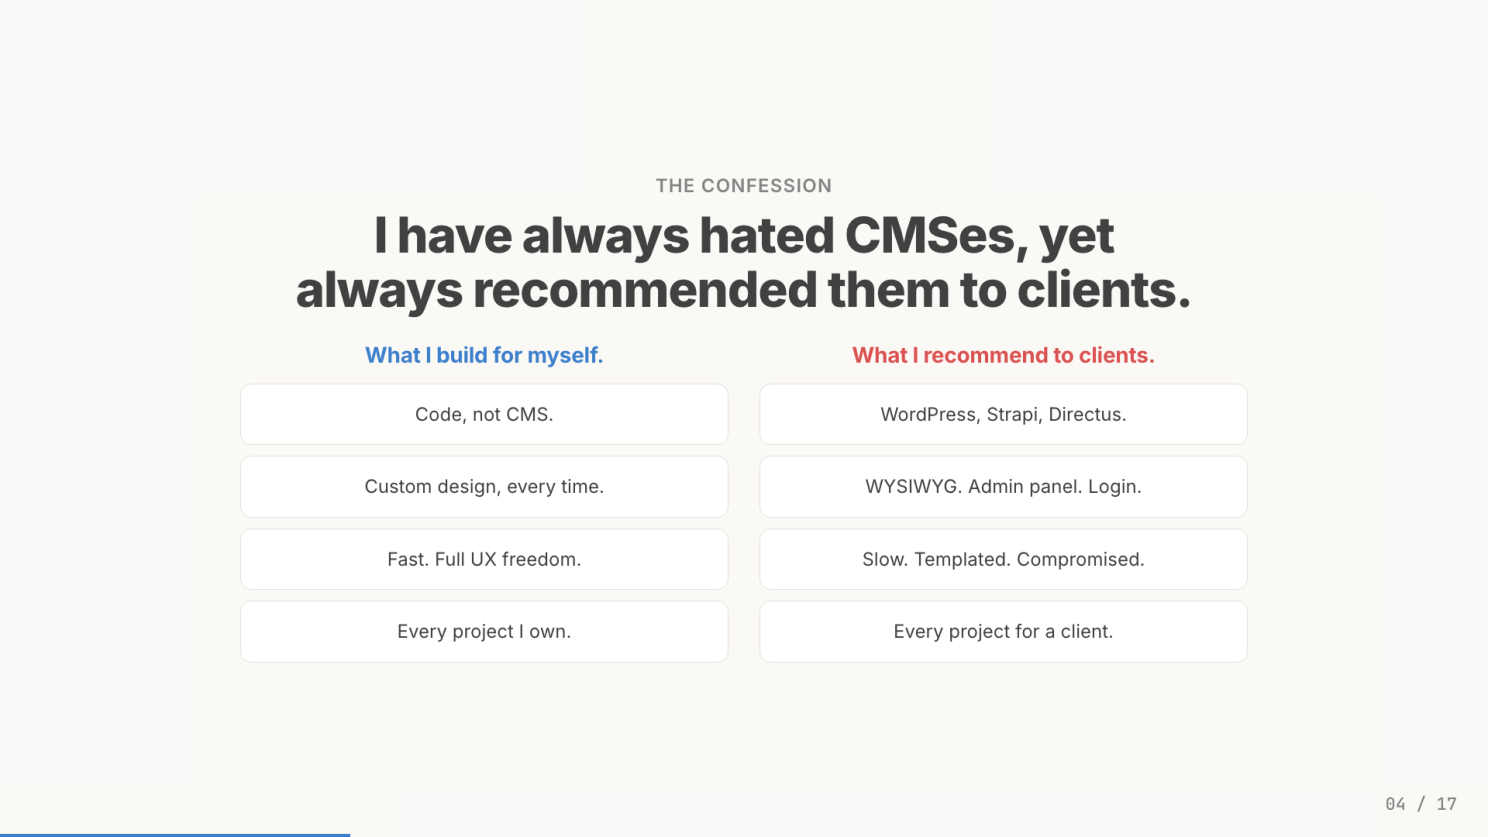This screenshot has height=837, width=1488.
Task: Click the blue slide progress bar
Action: [x=175, y=834]
